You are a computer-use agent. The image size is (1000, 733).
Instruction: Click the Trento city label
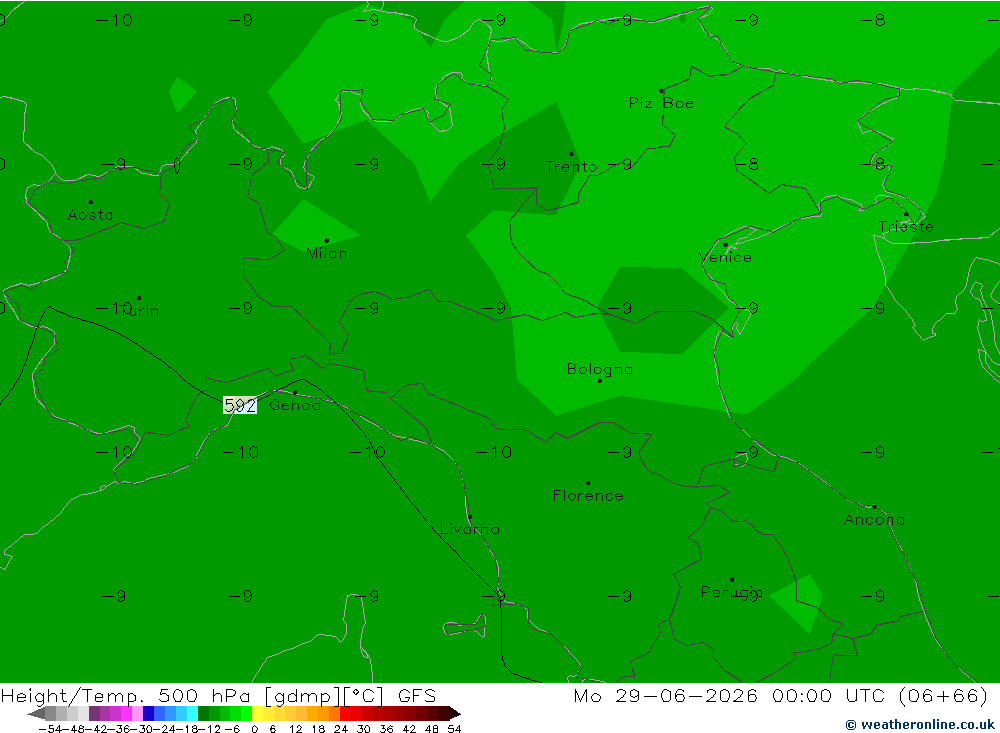click(571, 167)
